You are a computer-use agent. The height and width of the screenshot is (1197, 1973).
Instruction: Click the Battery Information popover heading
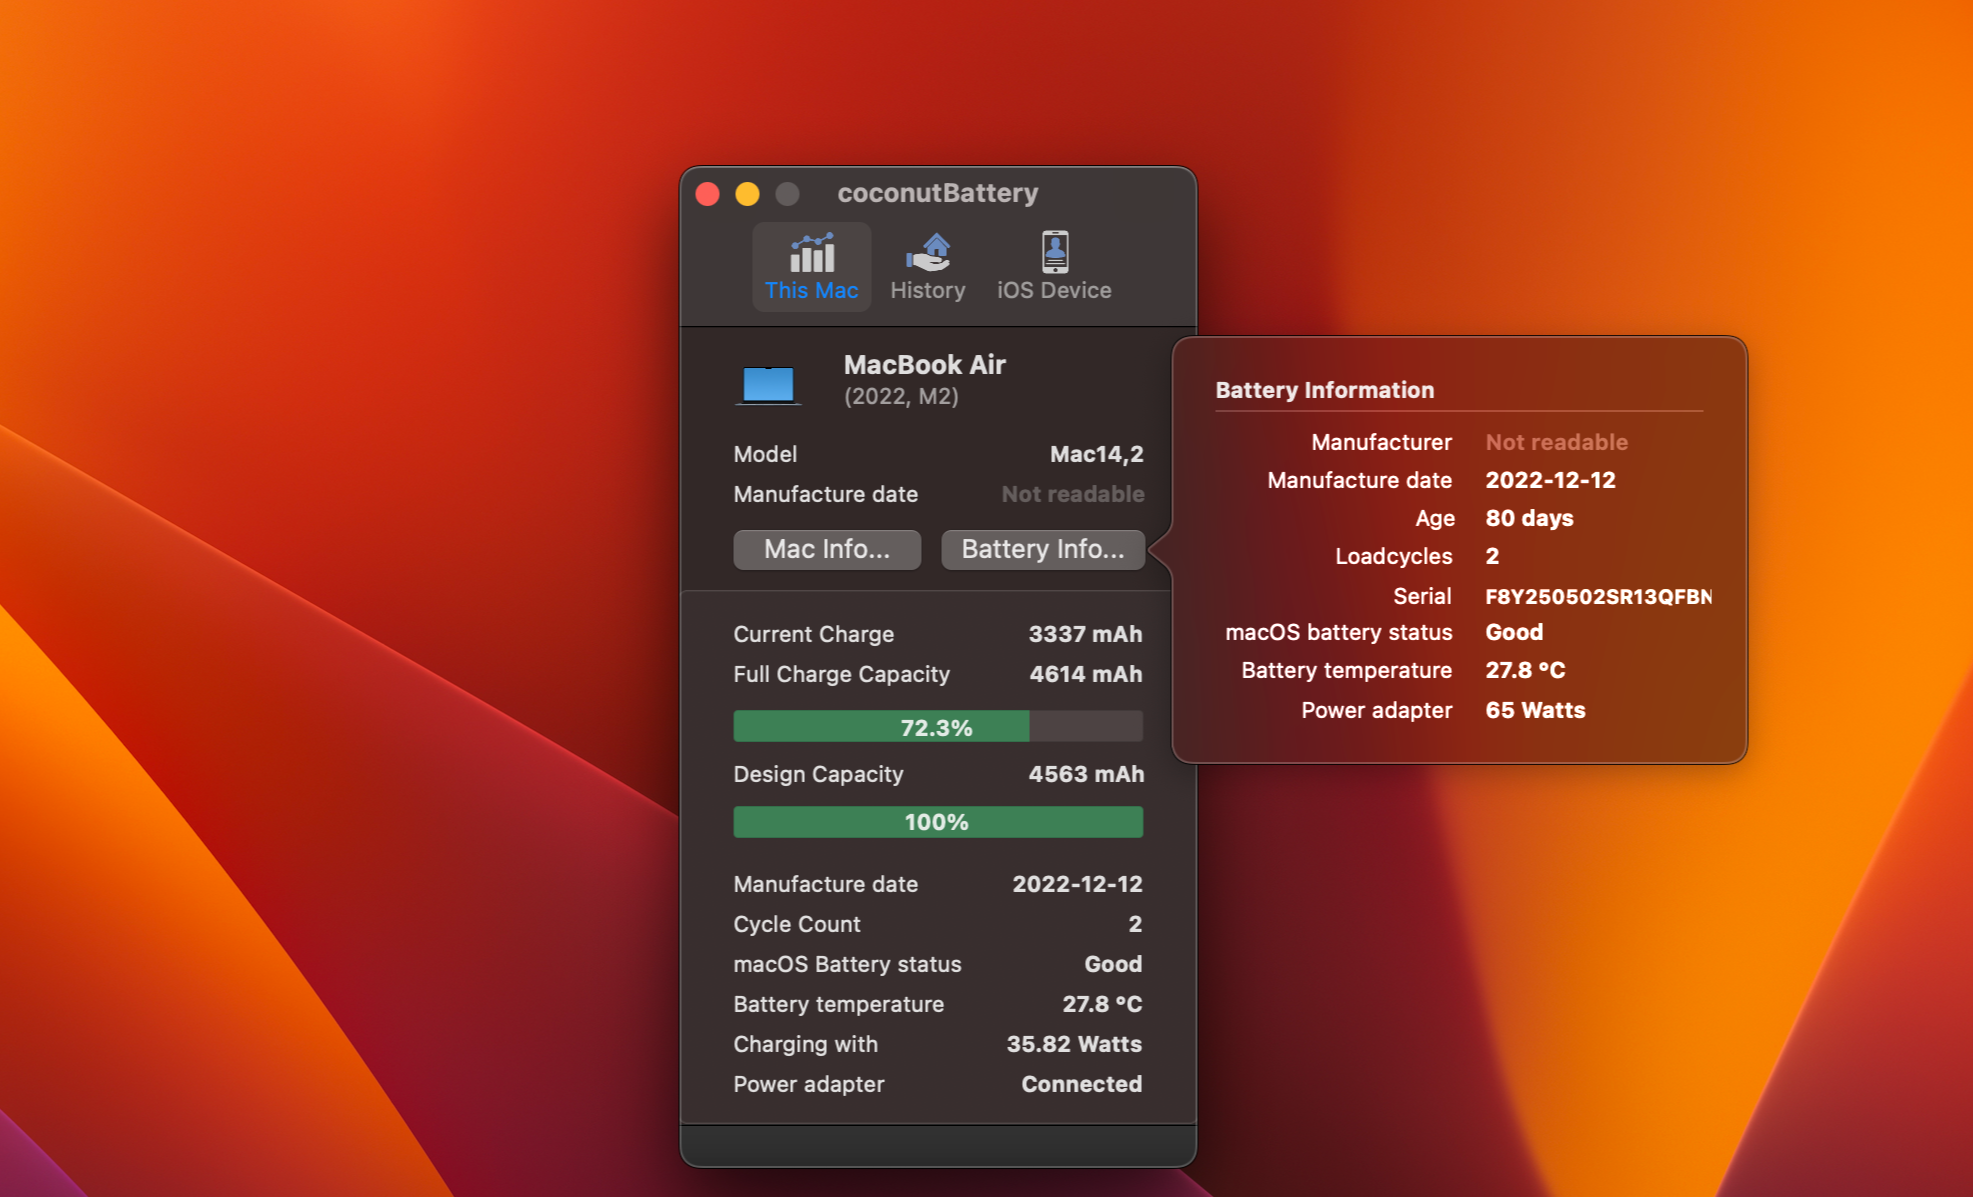(x=1324, y=390)
